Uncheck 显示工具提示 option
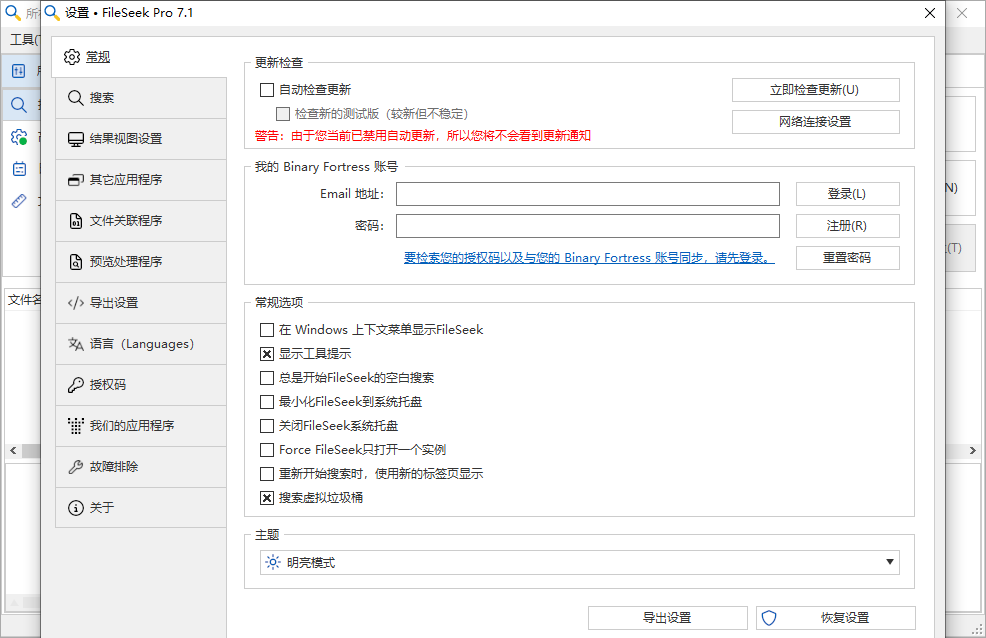This screenshot has width=986, height=638. 267,354
